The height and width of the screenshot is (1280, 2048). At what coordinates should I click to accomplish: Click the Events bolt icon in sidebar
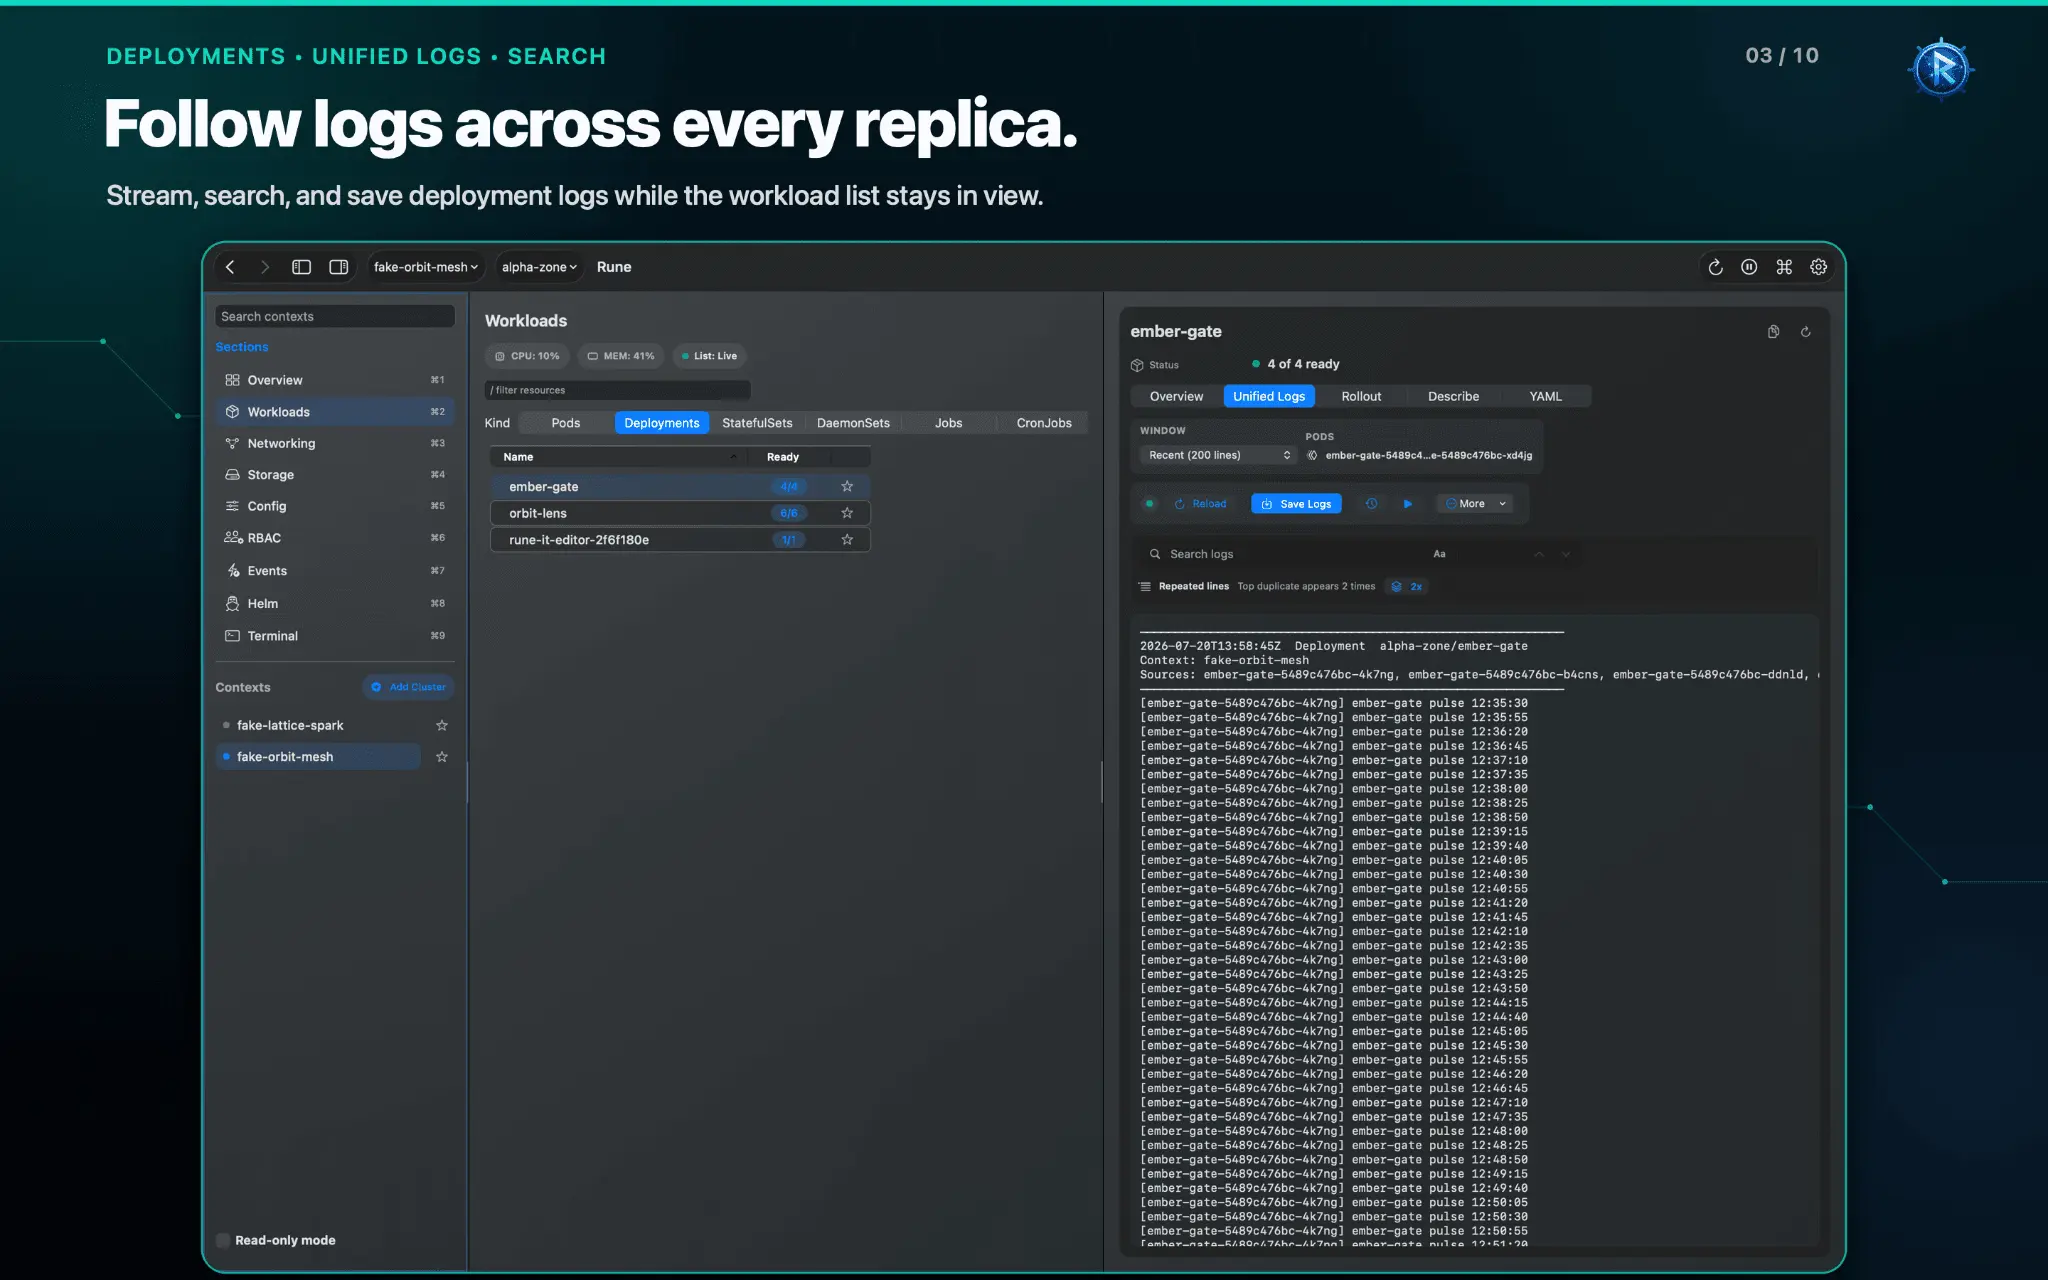(232, 571)
